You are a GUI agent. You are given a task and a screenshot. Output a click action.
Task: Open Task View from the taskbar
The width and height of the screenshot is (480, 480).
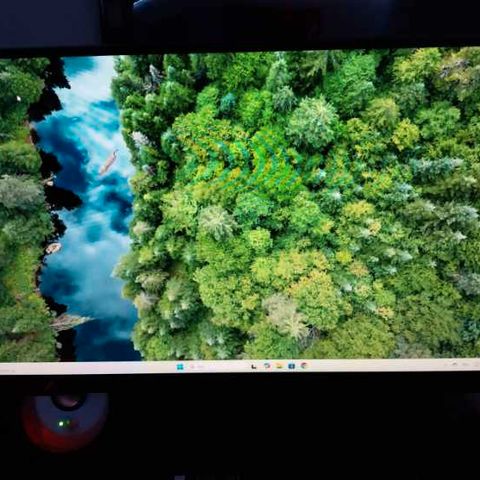(x=254, y=367)
